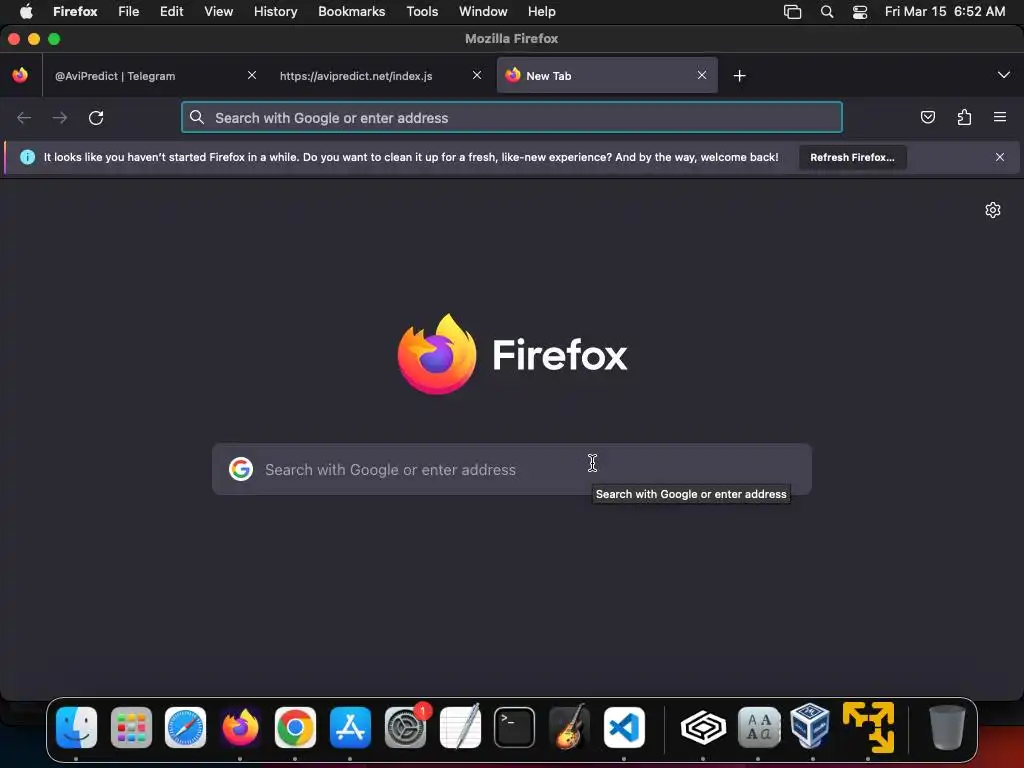1024x768 pixels.
Task: Launch Google Chrome from the dock
Action: tap(295, 727)
